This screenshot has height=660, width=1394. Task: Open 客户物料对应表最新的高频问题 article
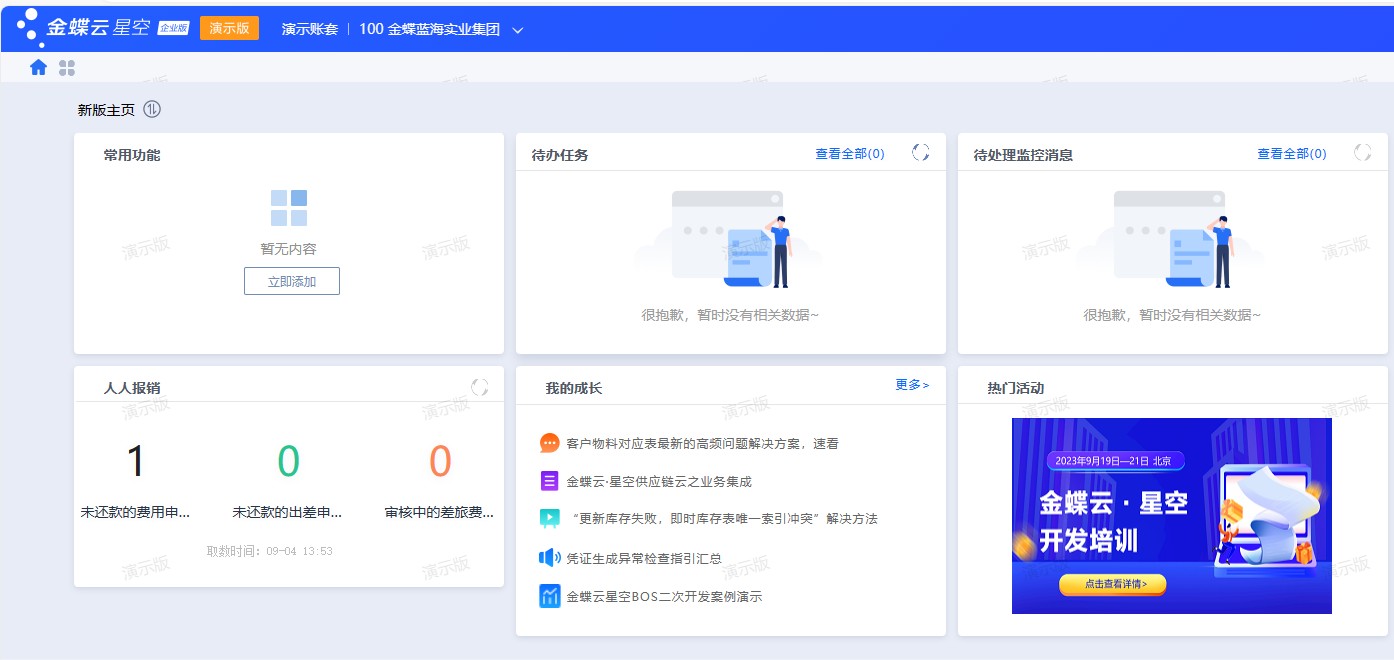point(702,443)
